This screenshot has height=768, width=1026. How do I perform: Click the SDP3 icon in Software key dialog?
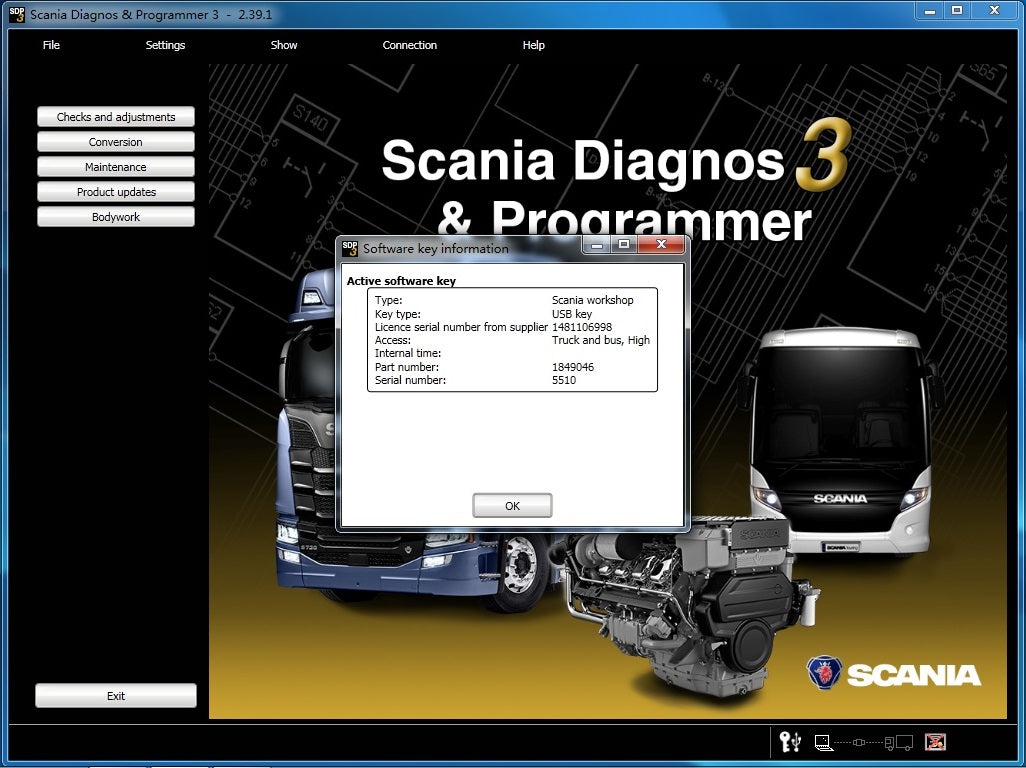point(350,249)
